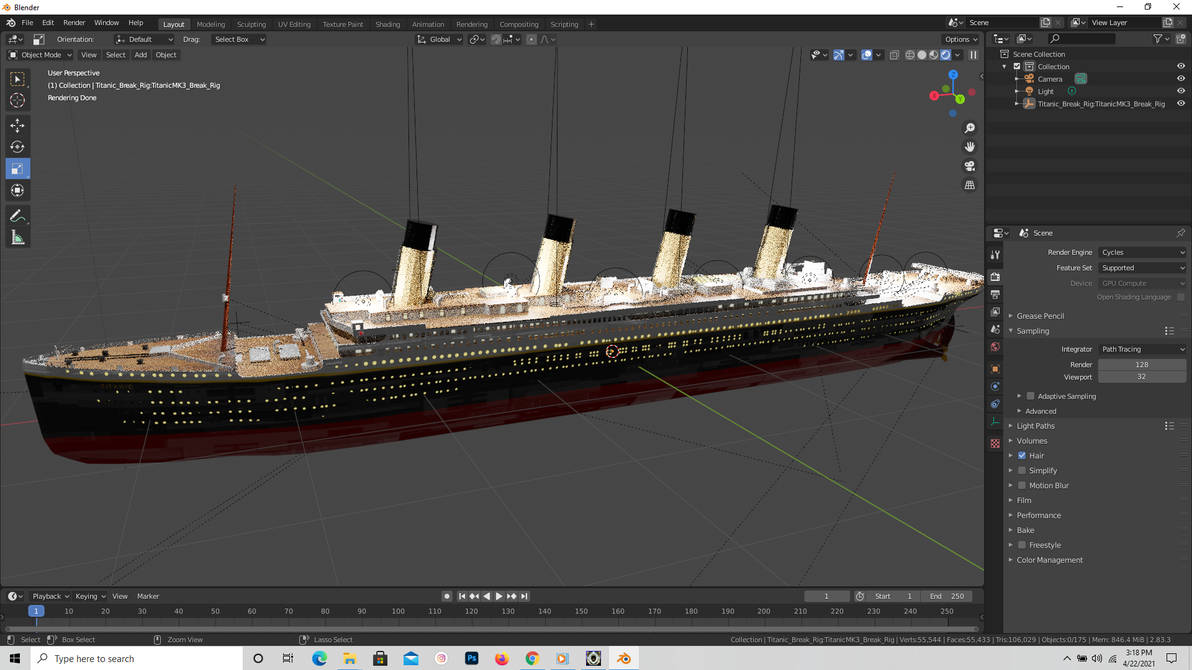
Task: Select the Transform tool
Action: click(17, 191)
